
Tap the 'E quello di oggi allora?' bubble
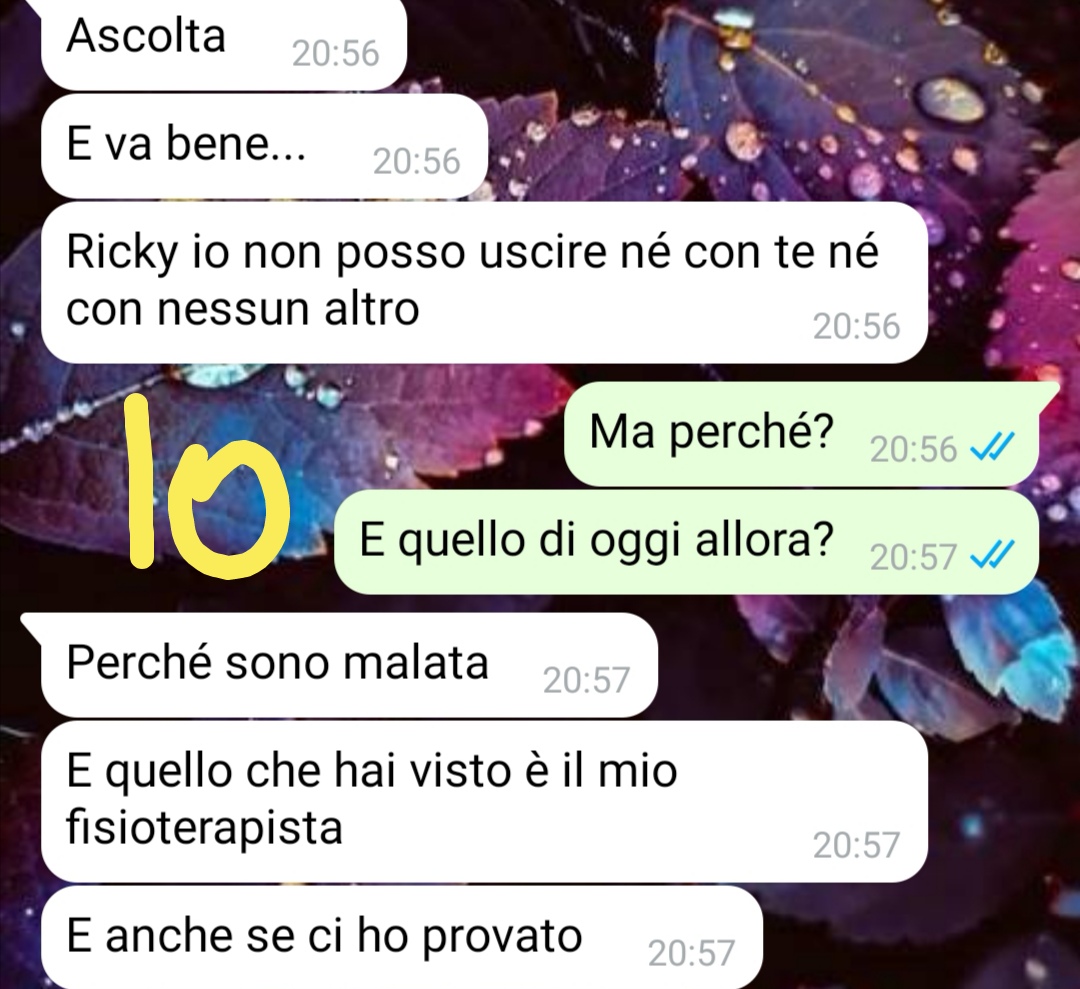pyautogui.click(x=686, y=542)
